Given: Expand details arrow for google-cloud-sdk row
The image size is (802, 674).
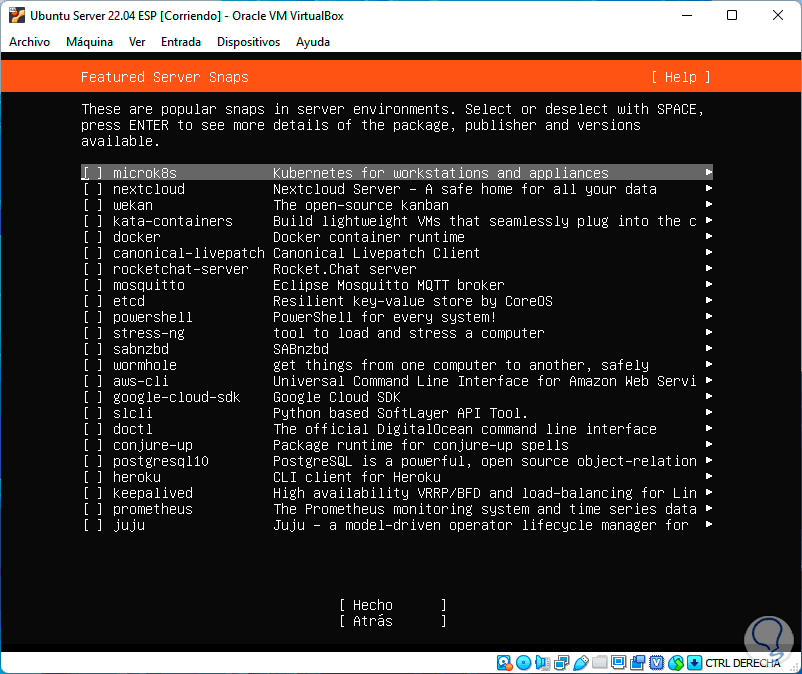Looking at the screenshot, I should pos(708,396).
